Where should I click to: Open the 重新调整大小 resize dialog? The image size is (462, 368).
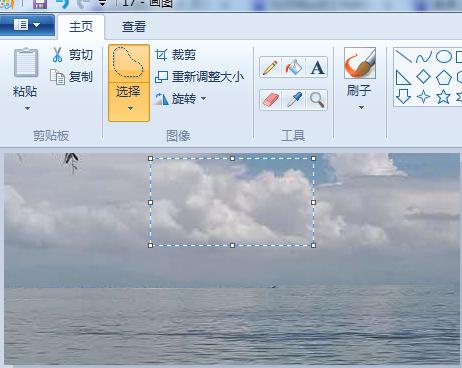point(199,77)
